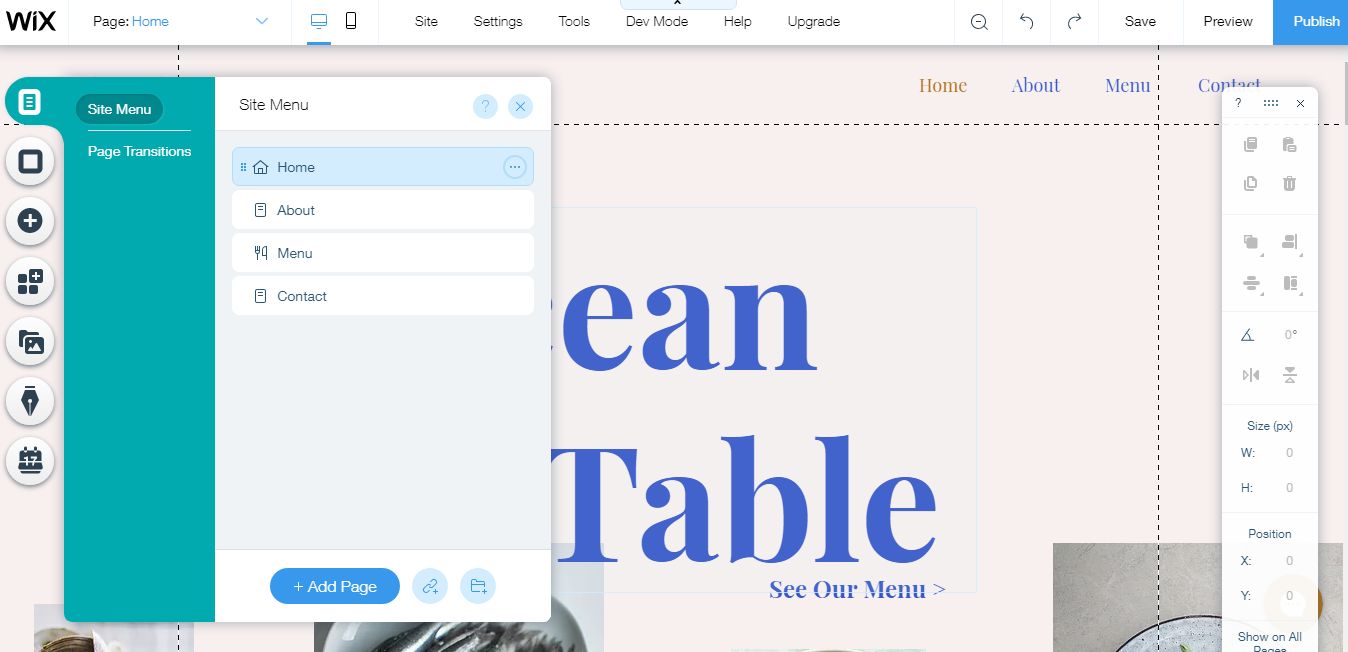Open the Blog pen icon in sidebar
Image resolution: width=1348 pixels, height=652 pixels.
[30, 402]
